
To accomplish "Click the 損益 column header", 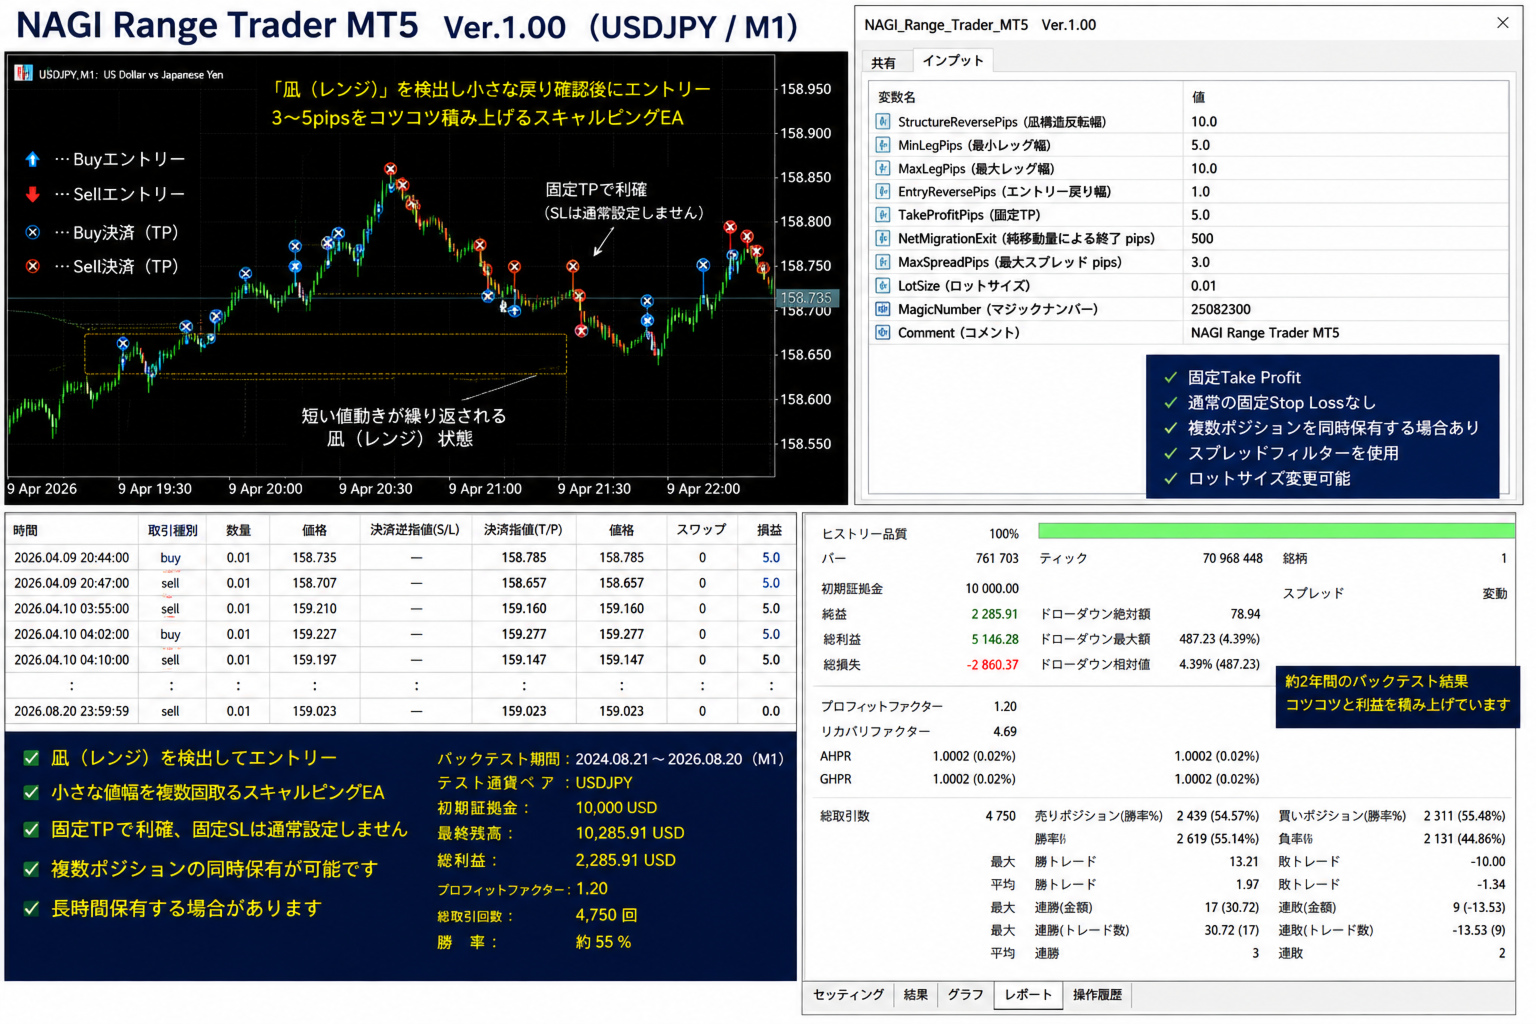I will click(x=769, y=531).
